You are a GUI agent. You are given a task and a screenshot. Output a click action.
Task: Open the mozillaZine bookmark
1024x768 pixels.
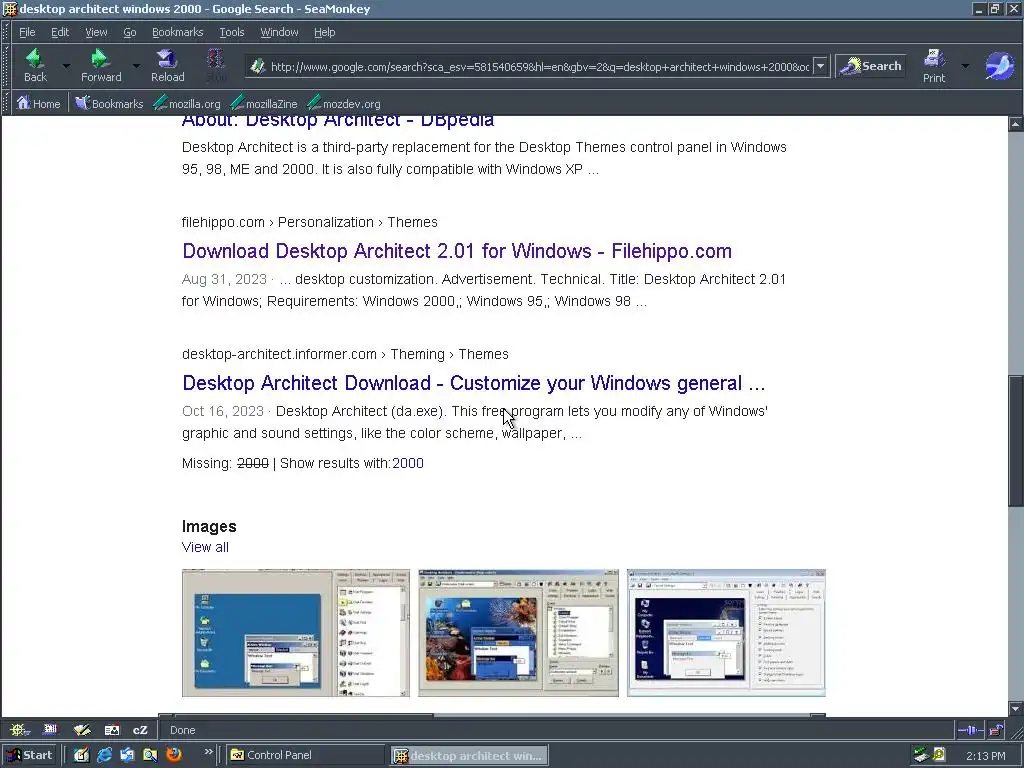coord(264,103)
